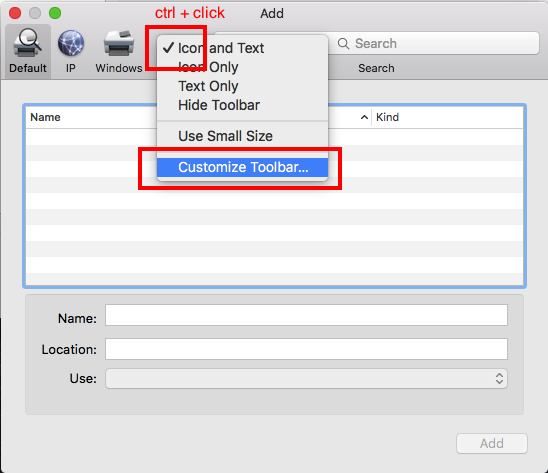Sort list by Name column header
This screenshot has width=548, height=473.
point(45,117)
